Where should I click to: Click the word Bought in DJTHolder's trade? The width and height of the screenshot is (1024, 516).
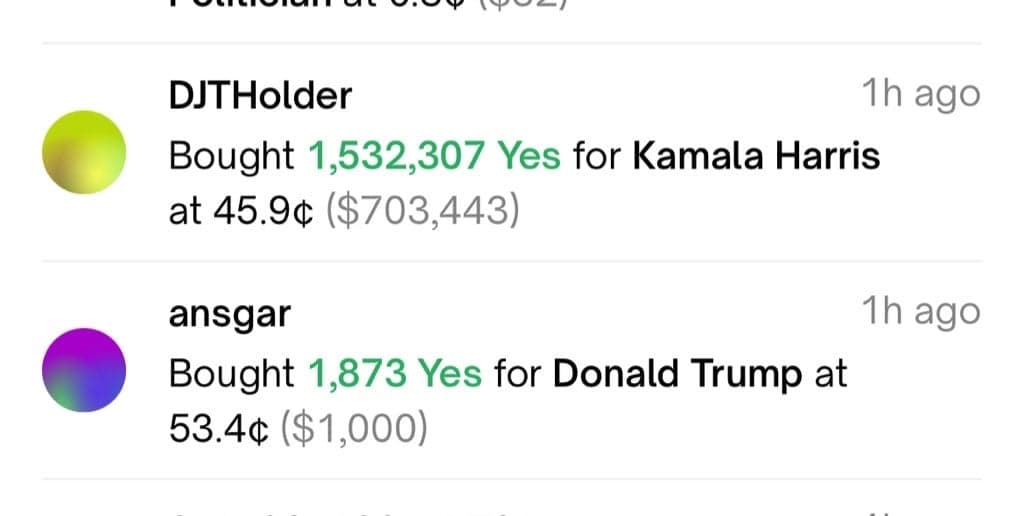232,156
